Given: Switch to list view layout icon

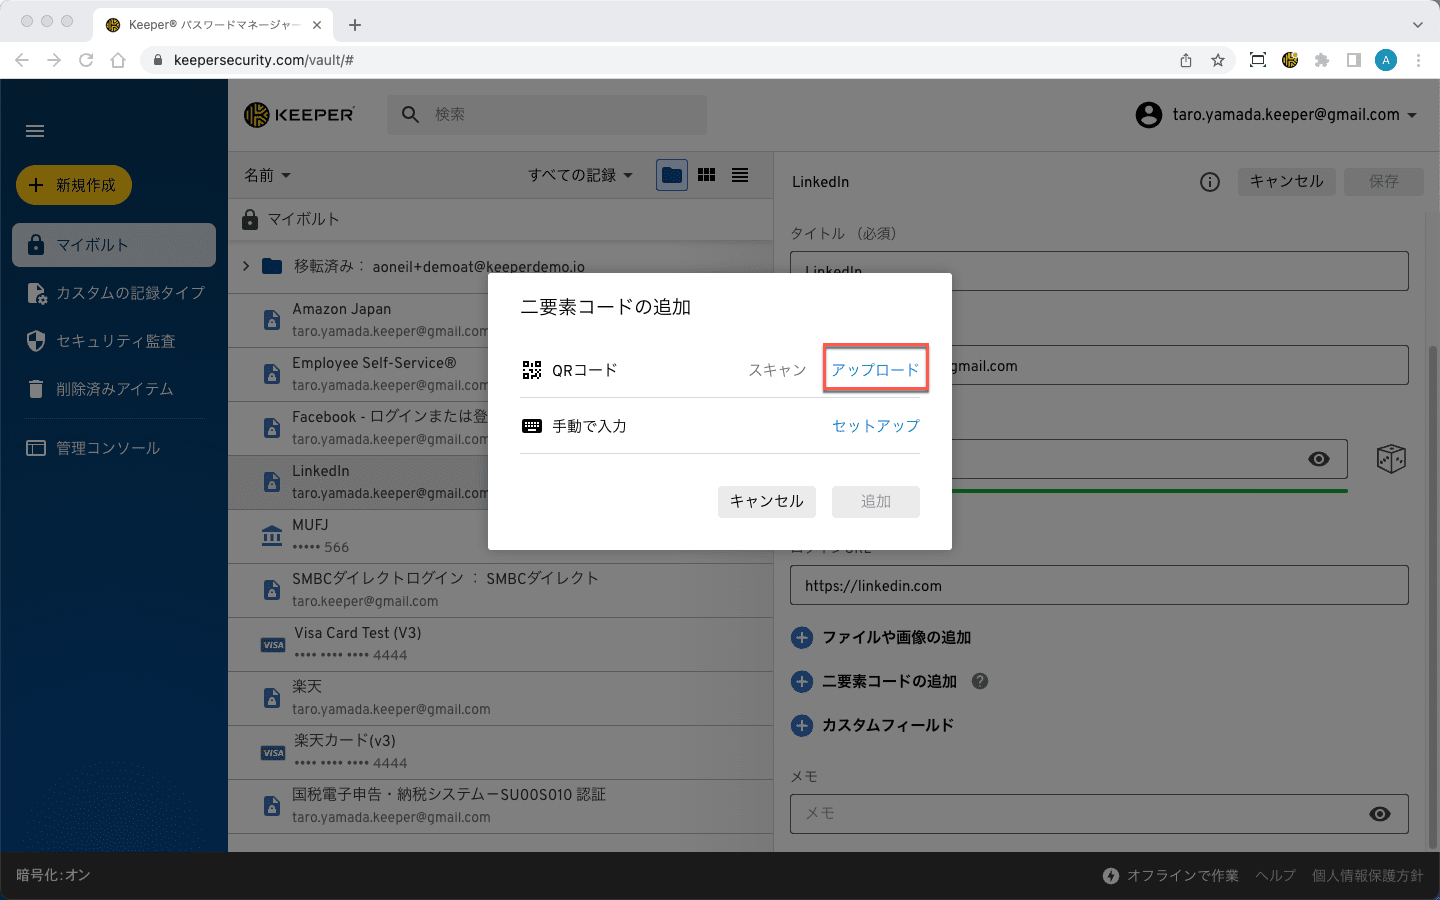Looking at the screenshot, I should 740,175.
